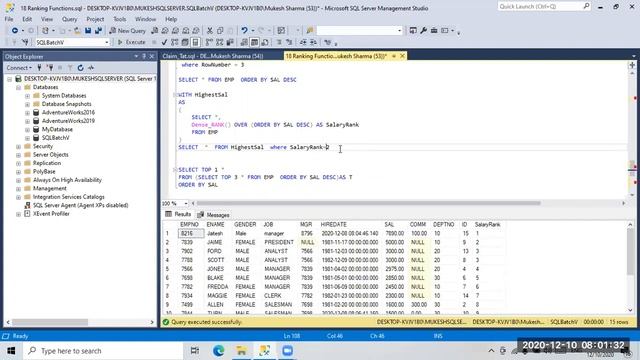Expand the Security folder node
Image resolution: width=640 pixels, height=360 pixels.
(18, 147)
